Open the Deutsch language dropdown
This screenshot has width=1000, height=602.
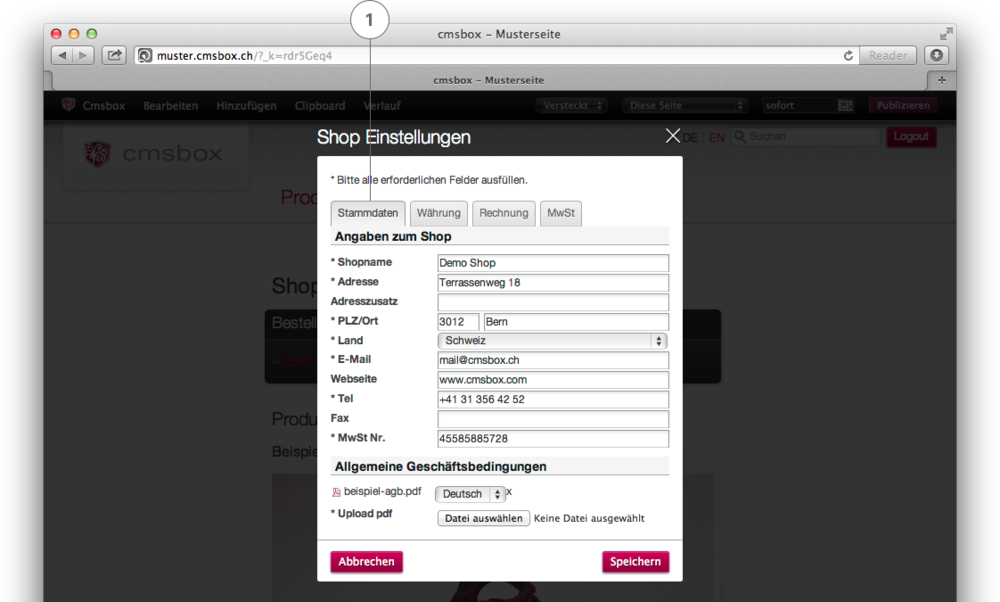[x=469, y=494]
